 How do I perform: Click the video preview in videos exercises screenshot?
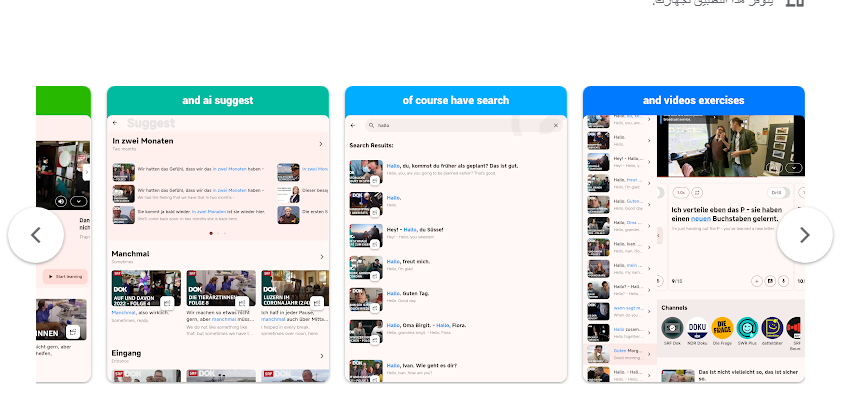[731, 146]
